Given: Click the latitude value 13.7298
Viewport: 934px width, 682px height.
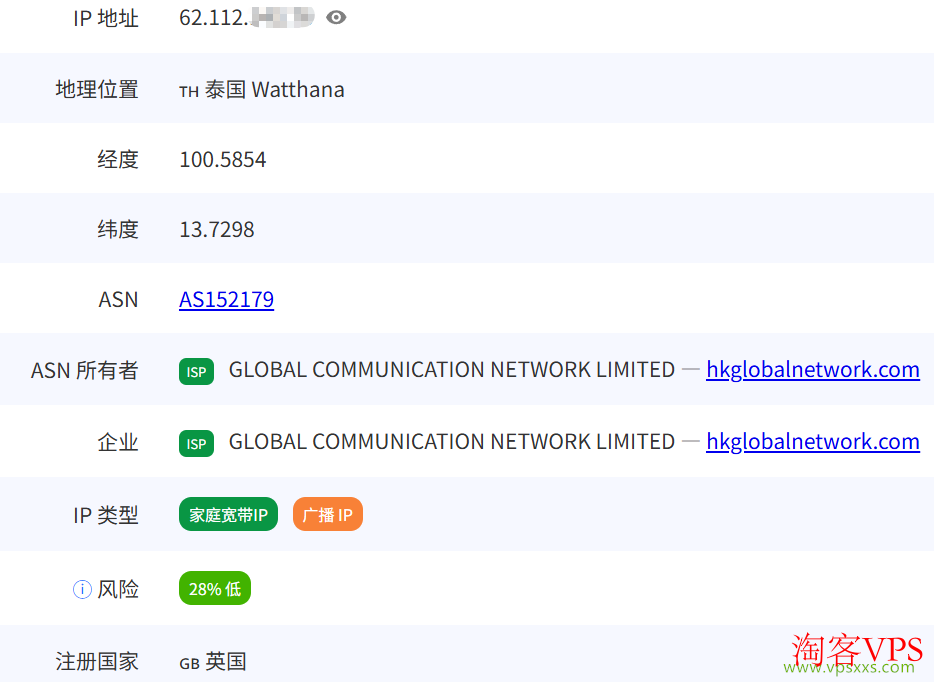Looking at the screenshot, I should tap(216, 229).
